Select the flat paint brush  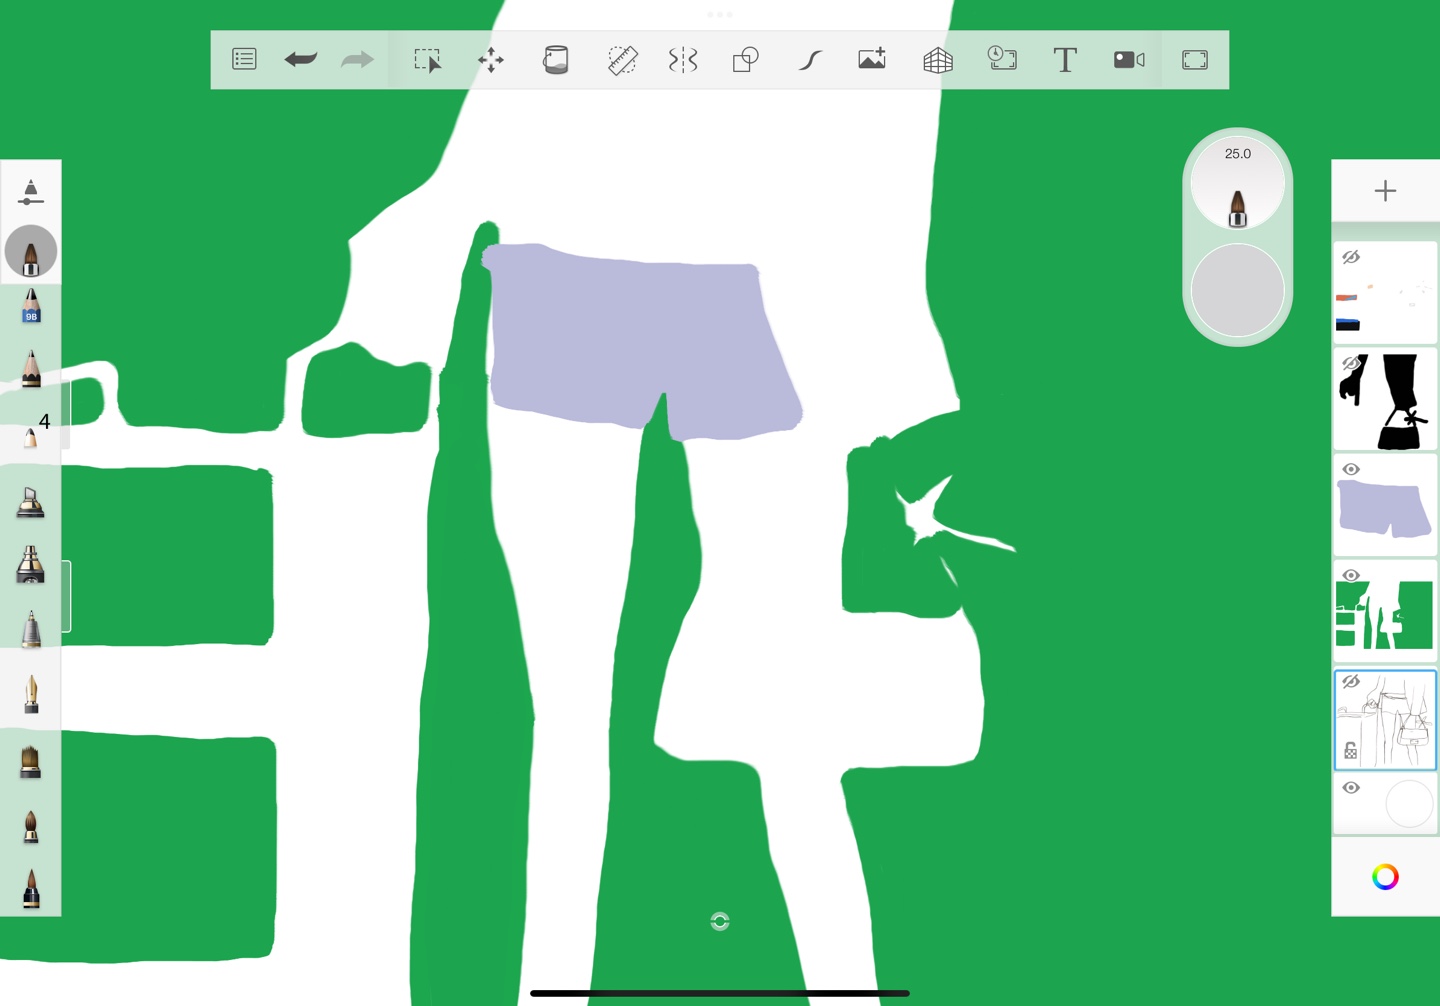coord(30,761)
